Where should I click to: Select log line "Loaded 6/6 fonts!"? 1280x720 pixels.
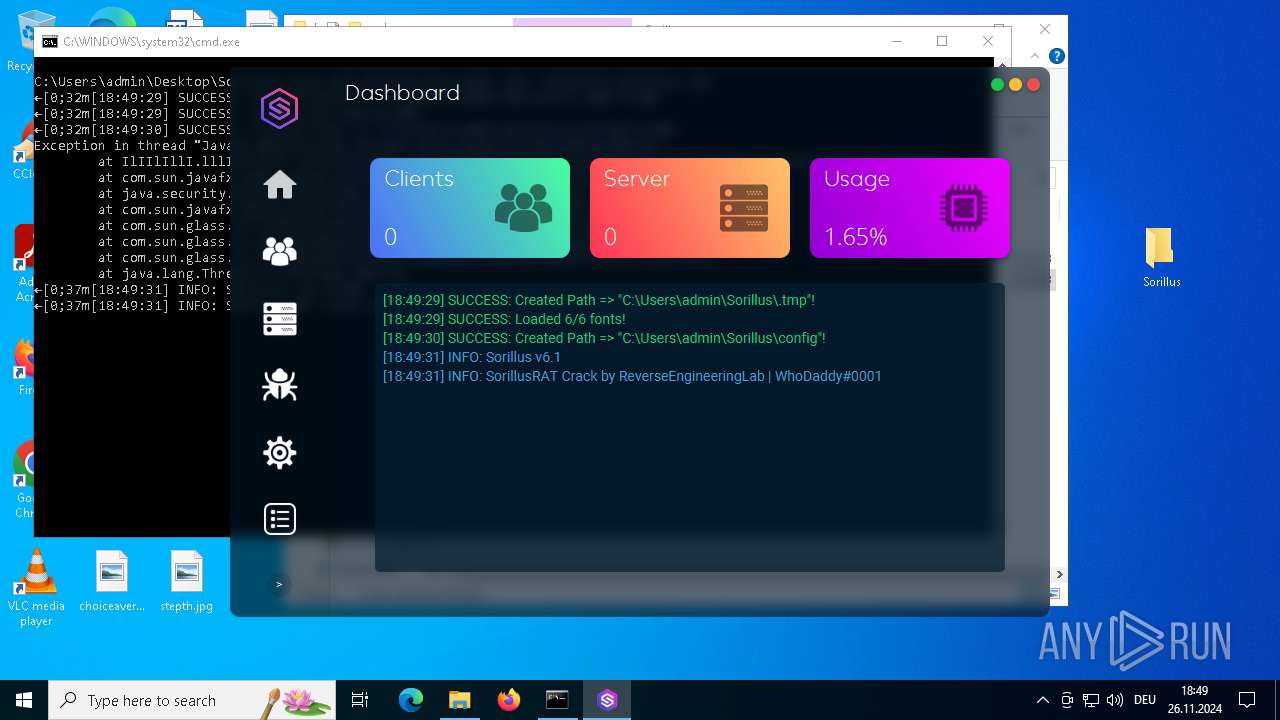[x=504, y=319]
